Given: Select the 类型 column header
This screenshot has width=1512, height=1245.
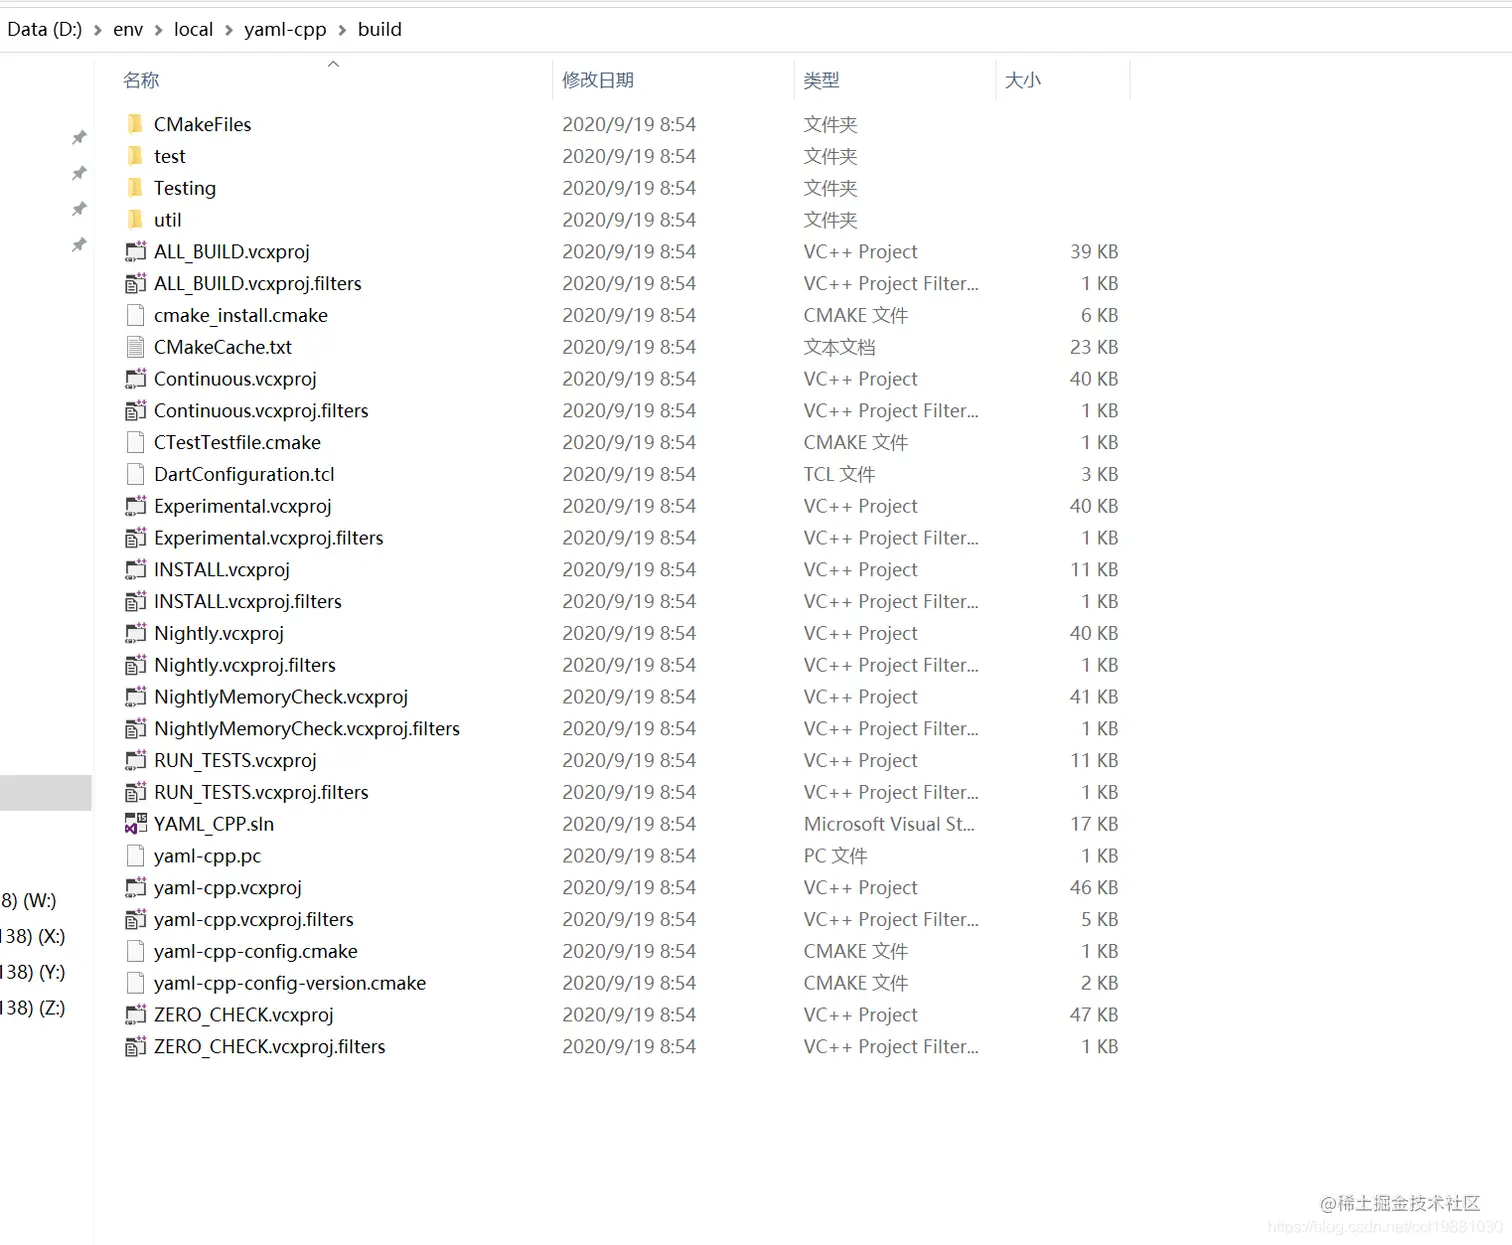Looking at the screenshot, I should coord(822,80).
